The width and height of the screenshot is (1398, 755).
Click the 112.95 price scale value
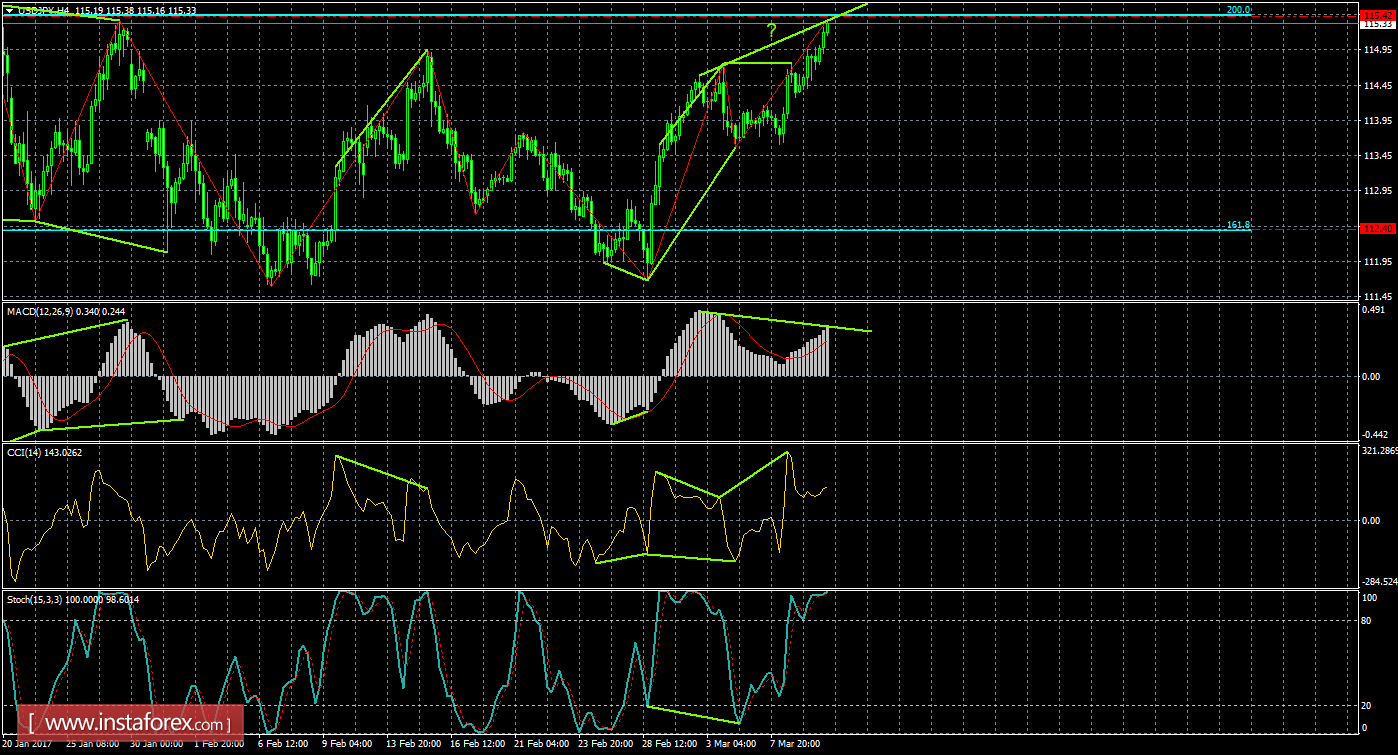(x=1377, y=190)
